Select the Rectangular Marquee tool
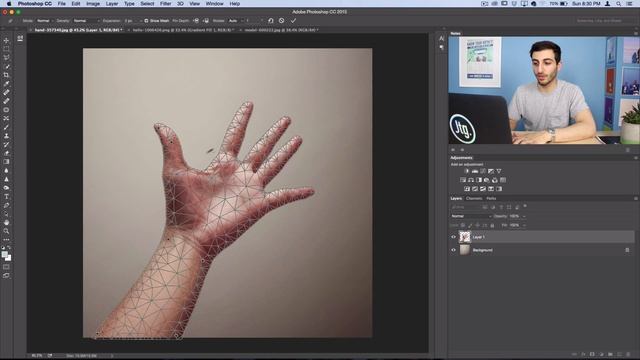This screenshot has width=640, height=360. click(6, 49)
